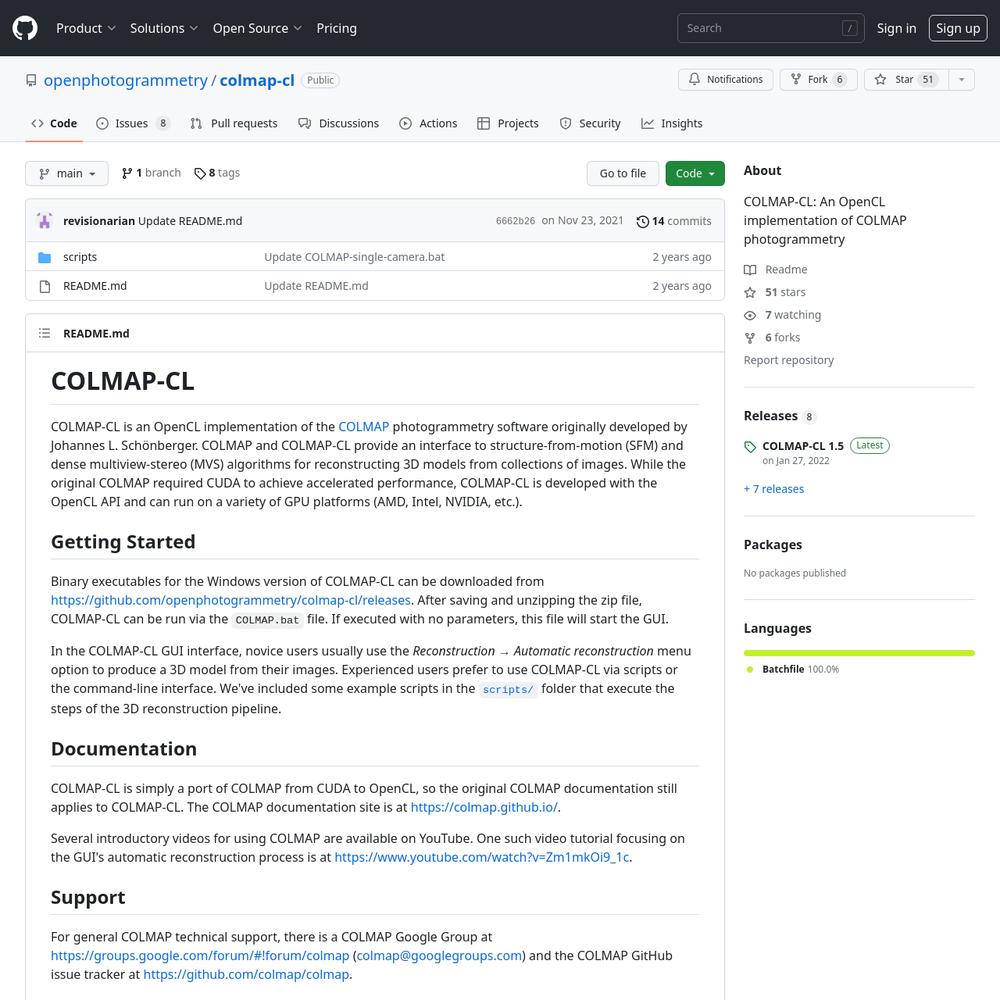
Task: Click the fork icon beside 6 forks
Action: 750,338
